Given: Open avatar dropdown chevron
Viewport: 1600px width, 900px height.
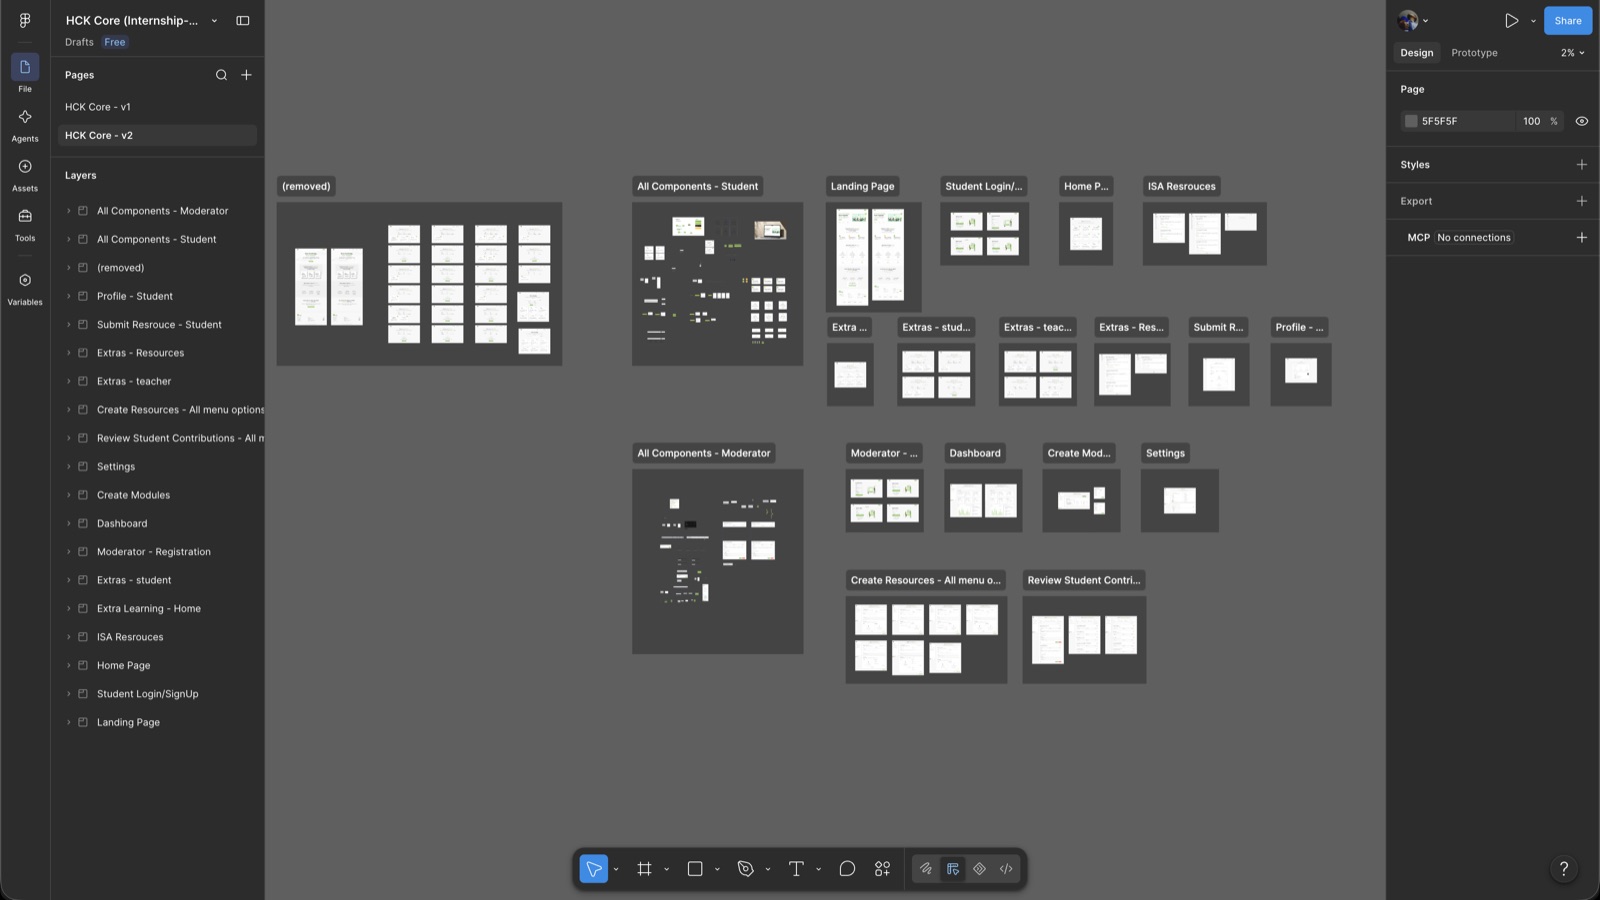Looking at the screenshot, I should click(1425, 20).
